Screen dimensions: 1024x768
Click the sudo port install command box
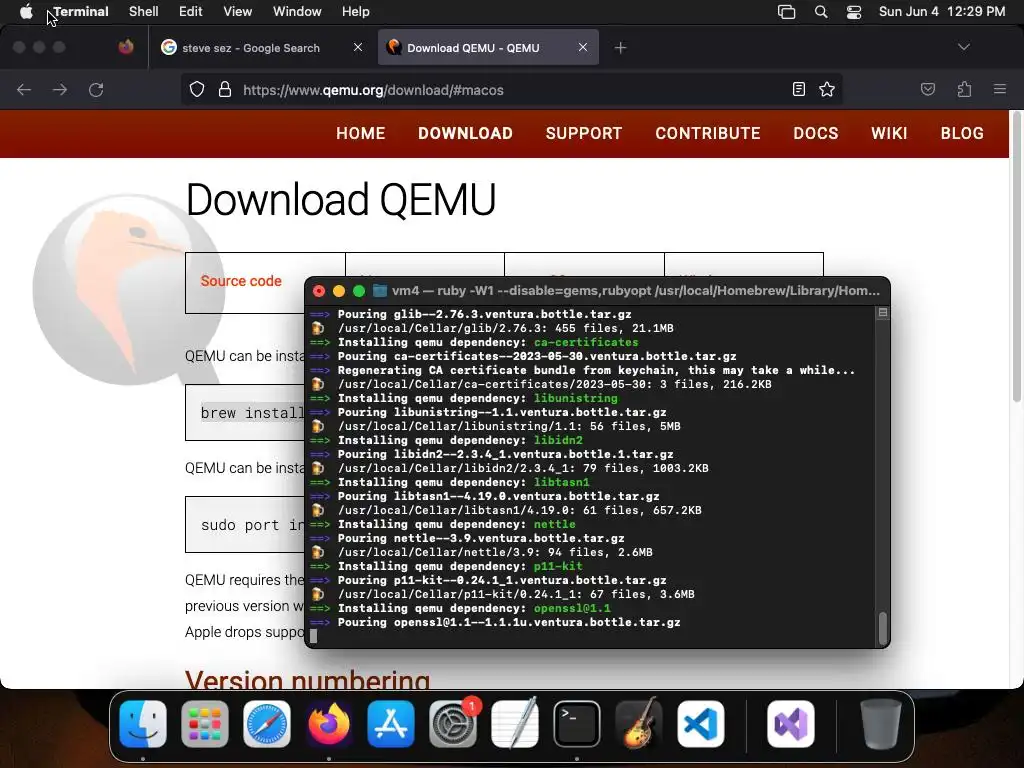[x=246, y=525]
